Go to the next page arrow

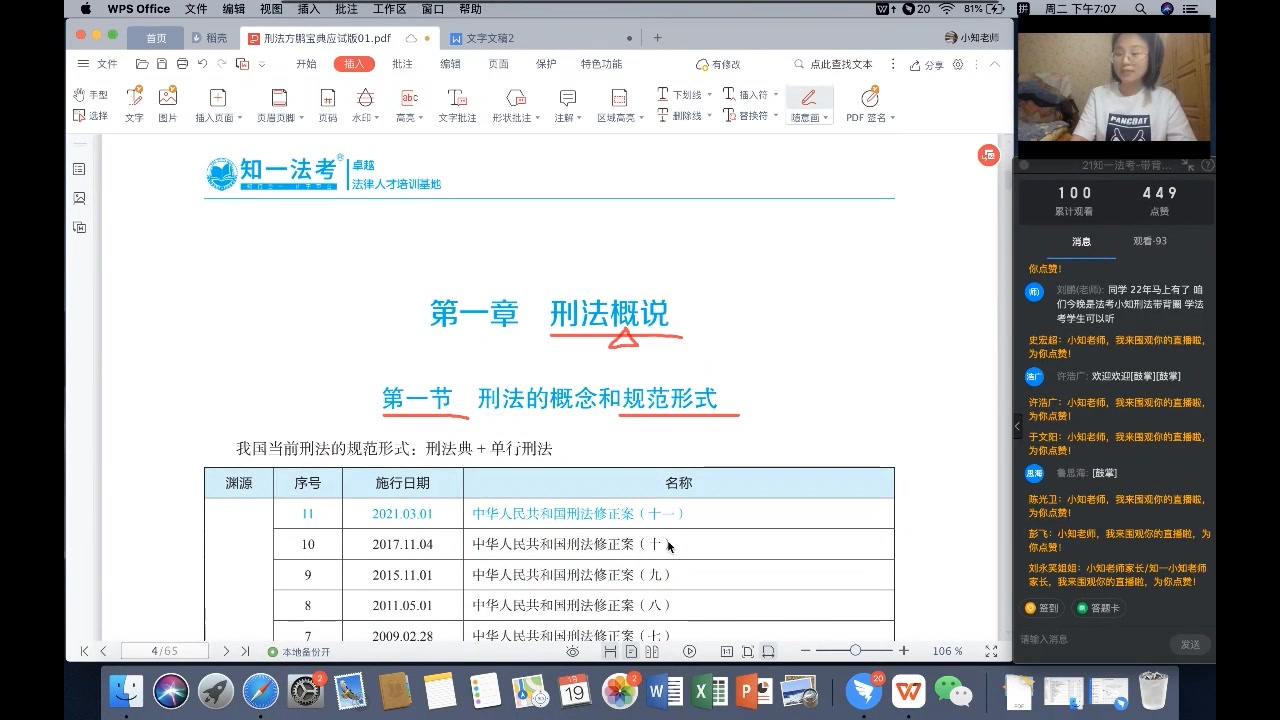(x=226, y=651)
